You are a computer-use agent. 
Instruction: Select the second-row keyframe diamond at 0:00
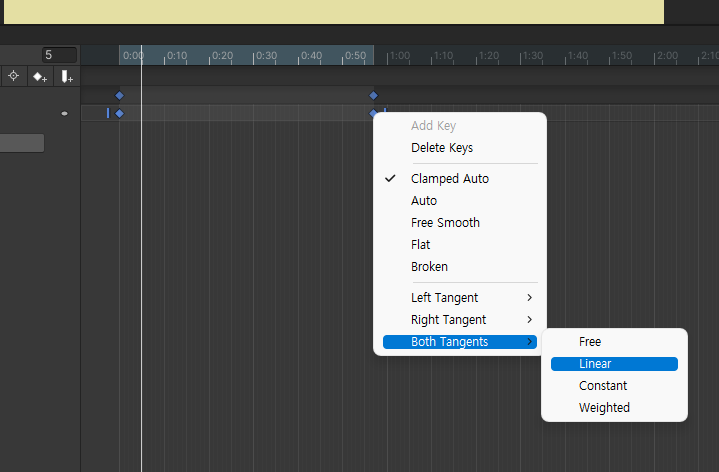tap(119, 114)
